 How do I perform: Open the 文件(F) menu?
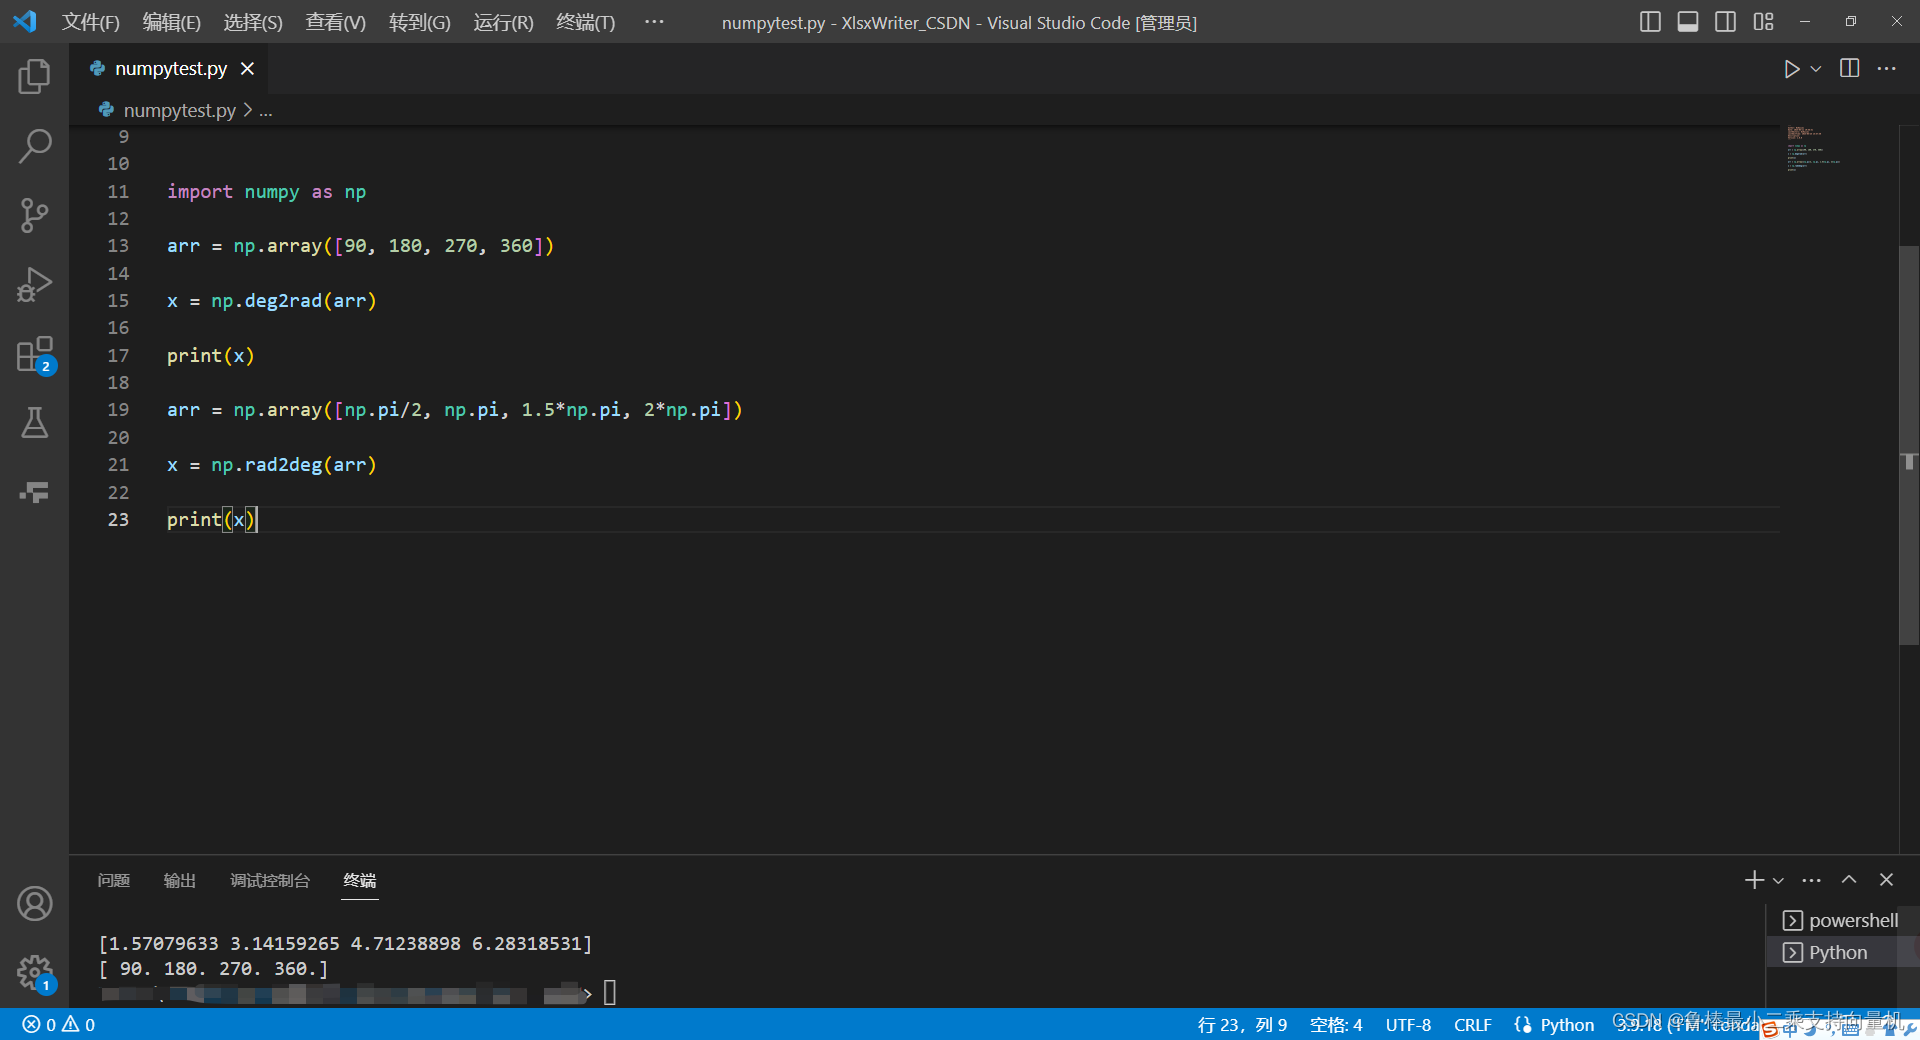[91, 22]
